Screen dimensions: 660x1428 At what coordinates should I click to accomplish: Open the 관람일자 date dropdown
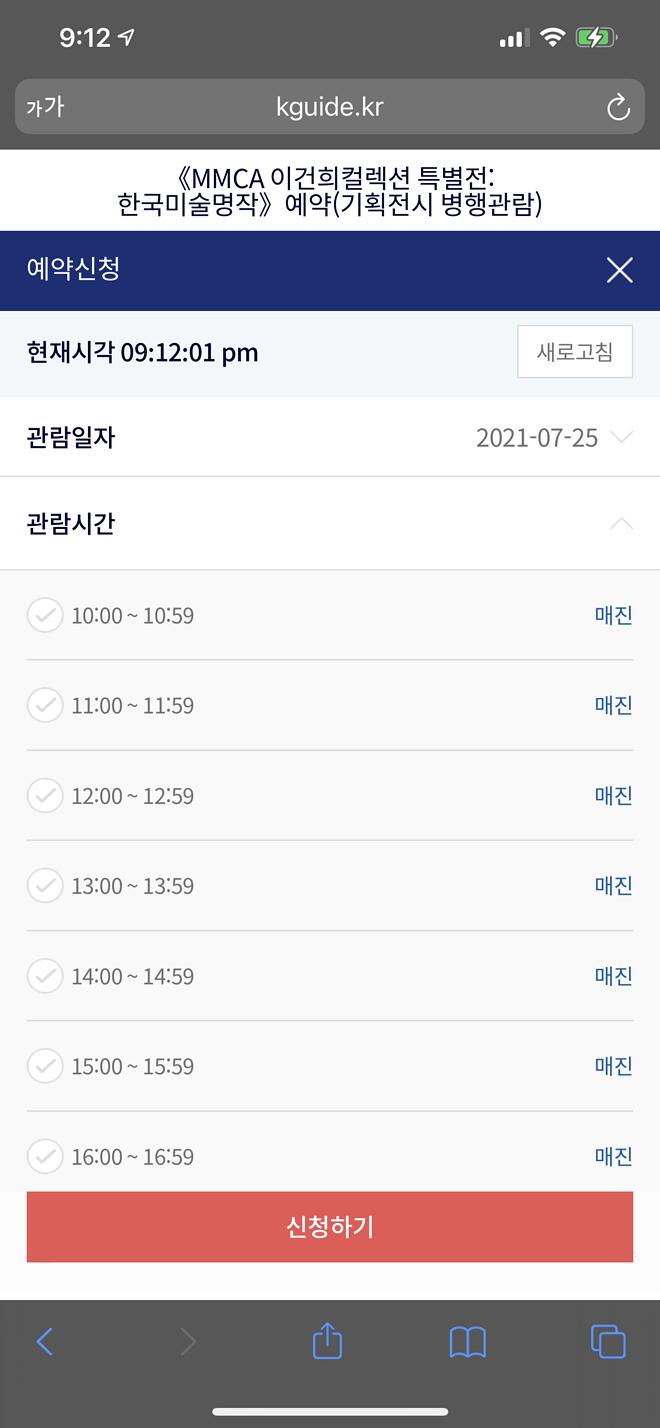(621, 437)
